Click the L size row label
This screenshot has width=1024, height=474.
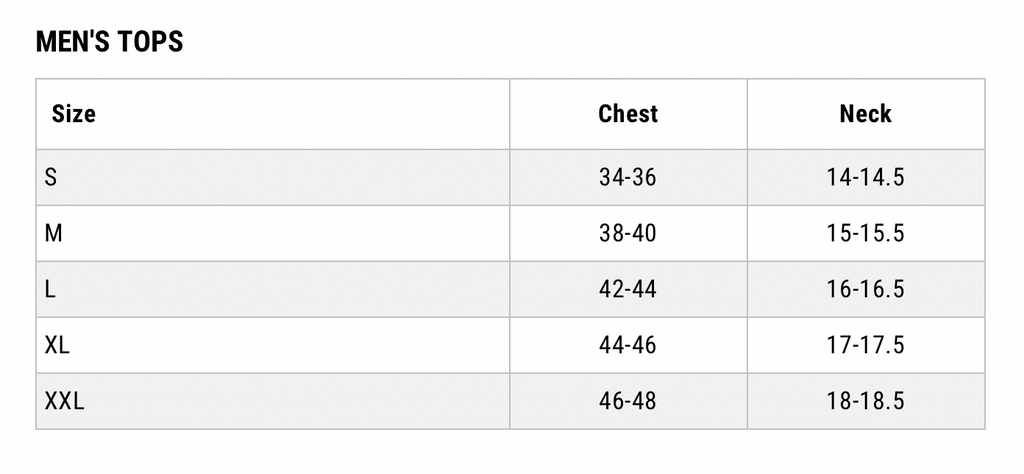50,289
